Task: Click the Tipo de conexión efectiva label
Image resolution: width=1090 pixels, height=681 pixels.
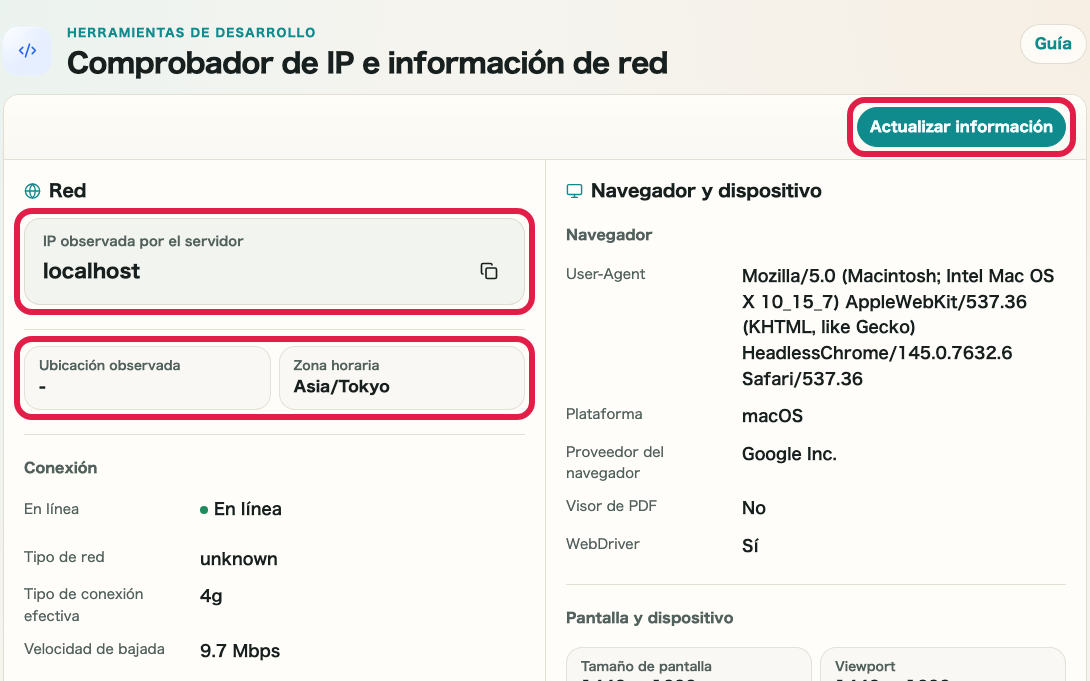Action: click(x=83, y=605)
